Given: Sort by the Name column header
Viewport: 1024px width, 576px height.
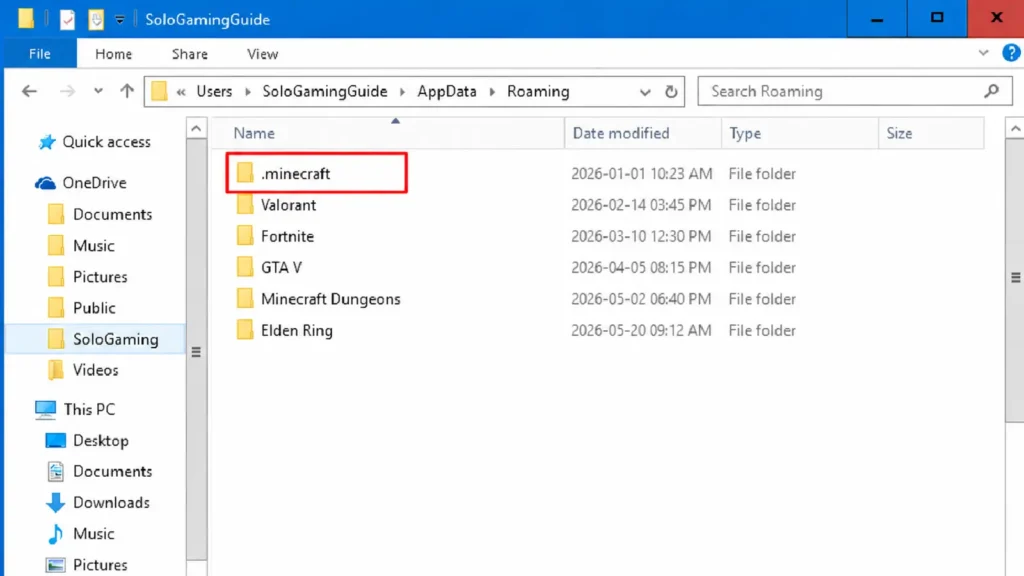Looking at the screenshot, I should click(x=389, y=133).
